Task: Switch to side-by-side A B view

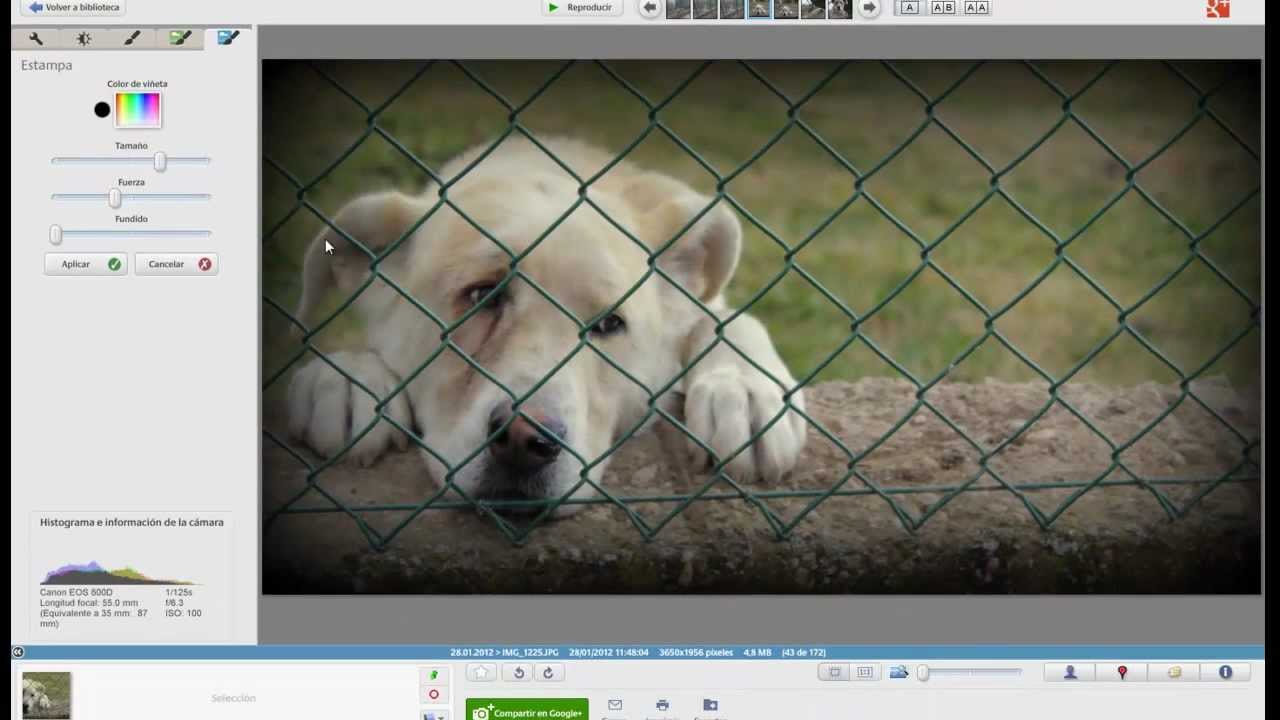Action: 943,8
